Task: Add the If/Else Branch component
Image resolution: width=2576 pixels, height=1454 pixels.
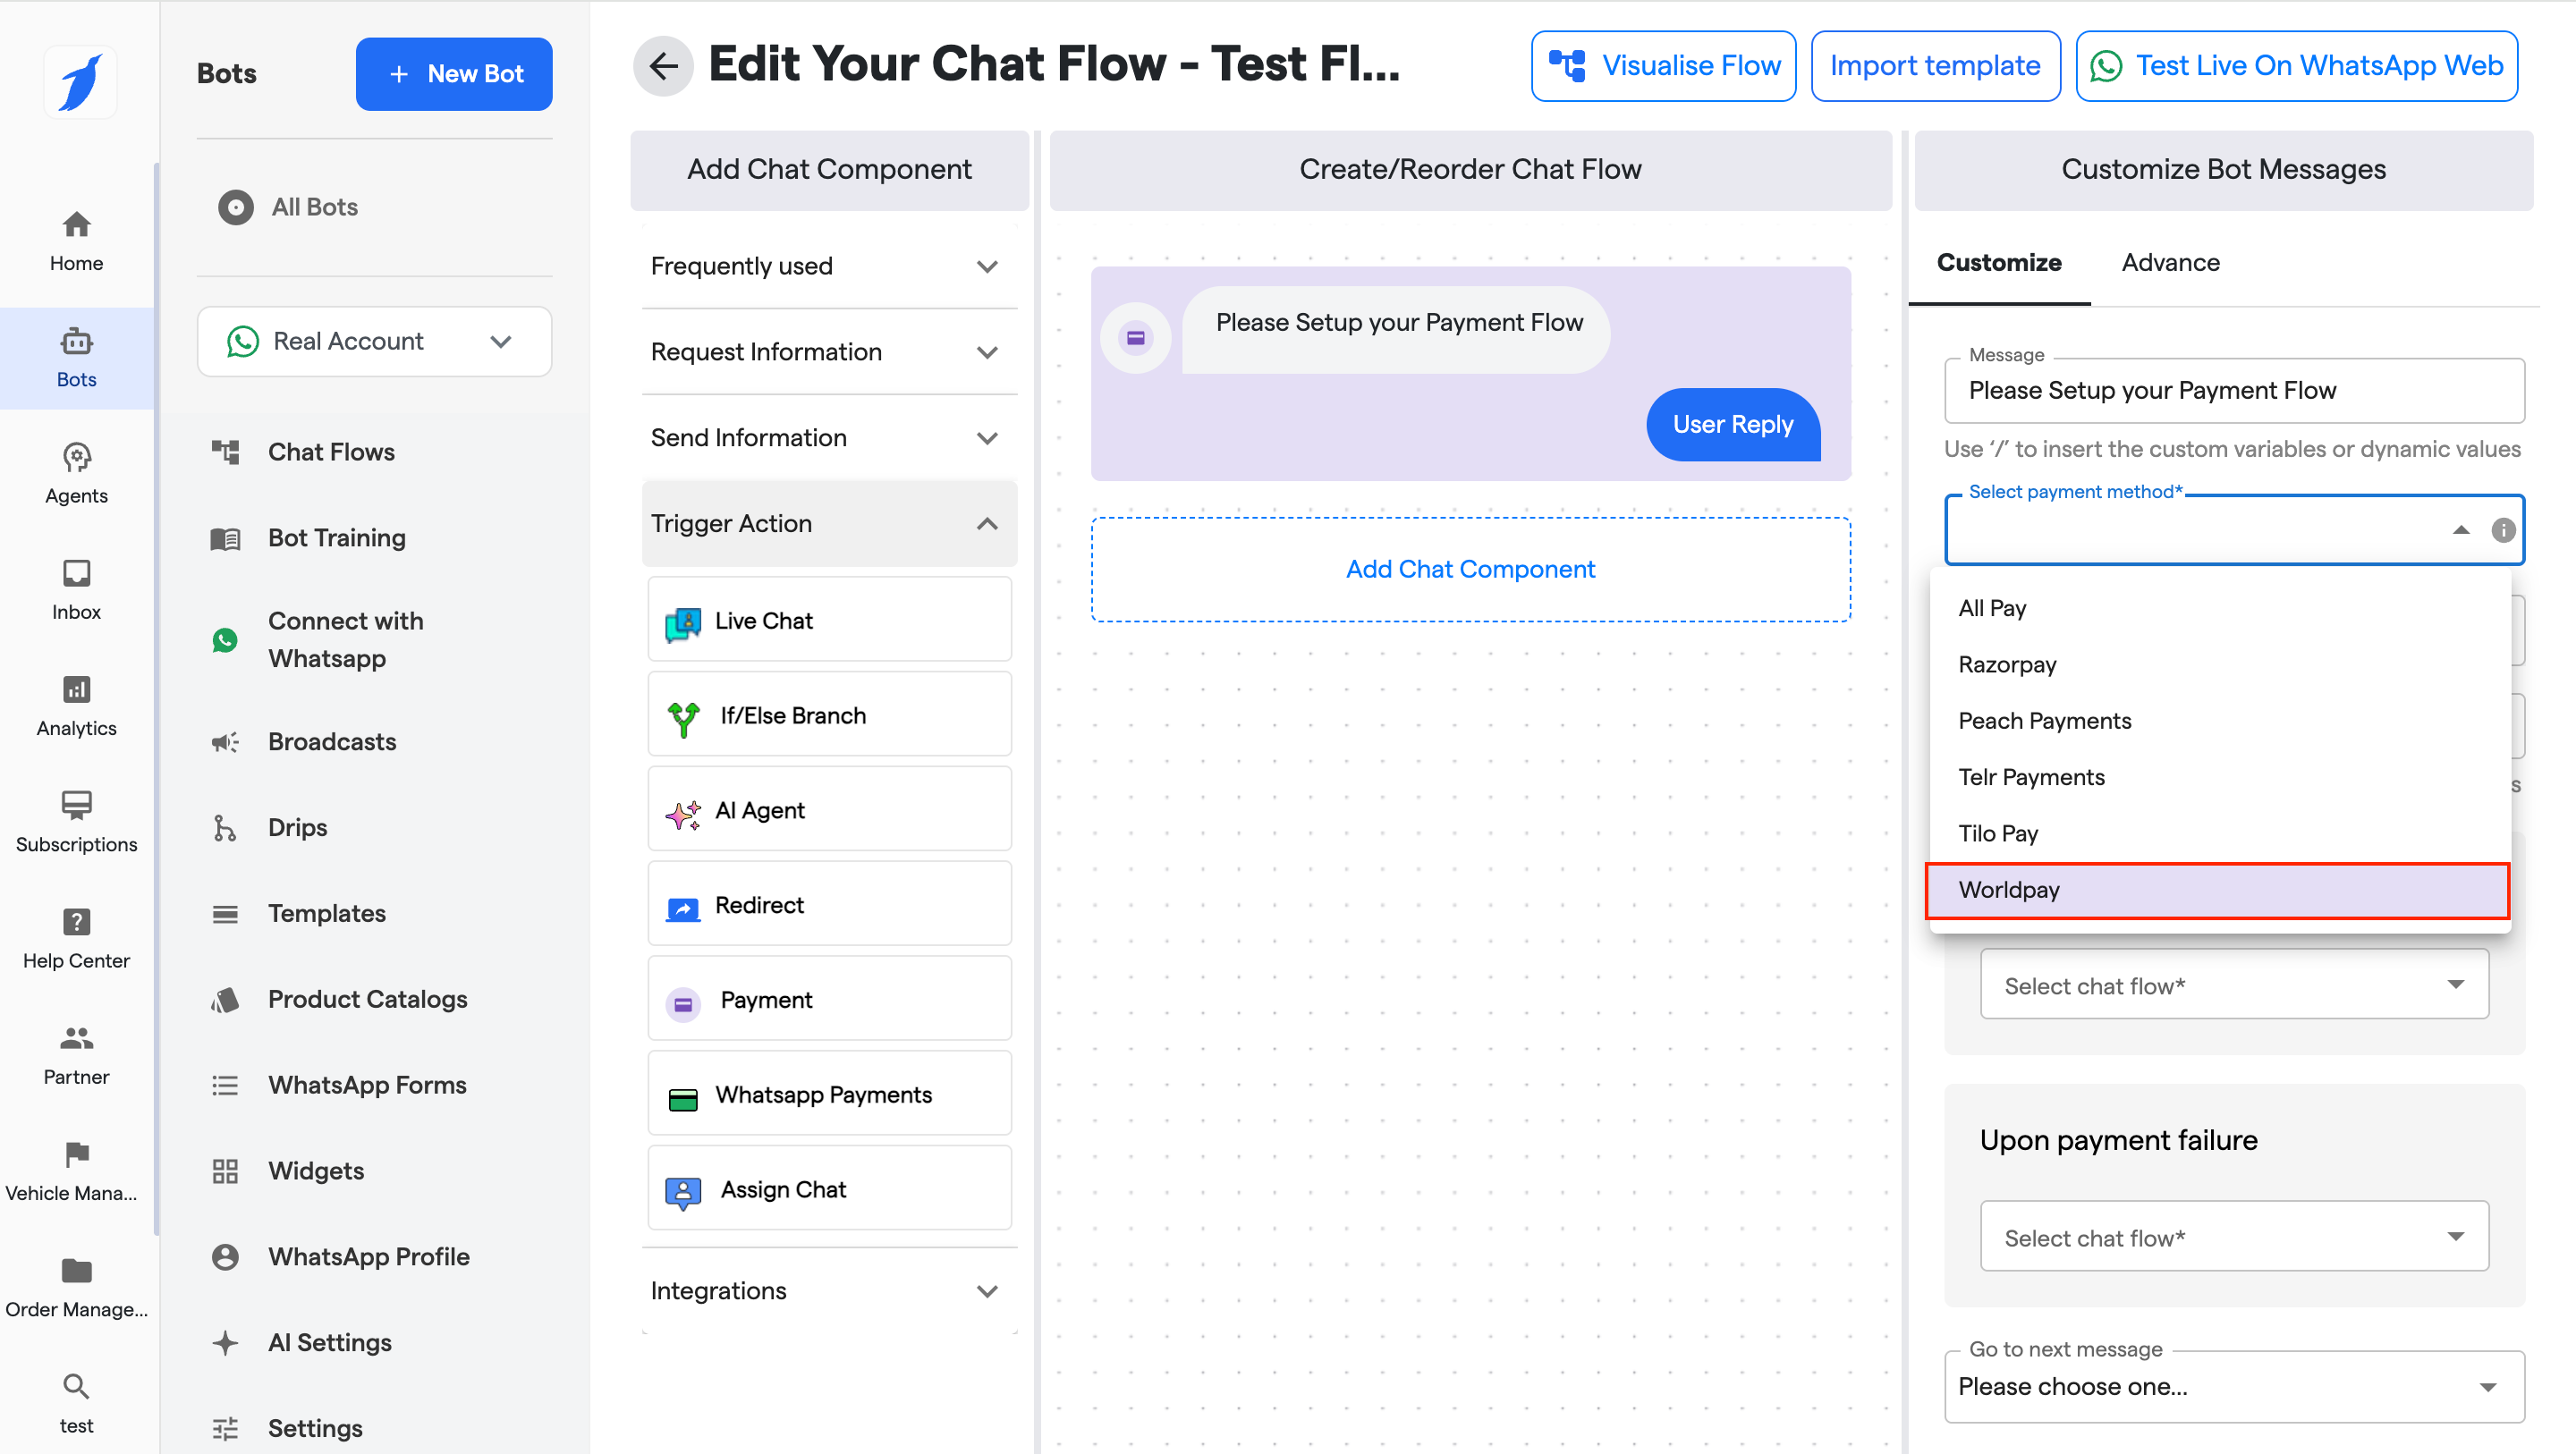Action: click(829, 715)
